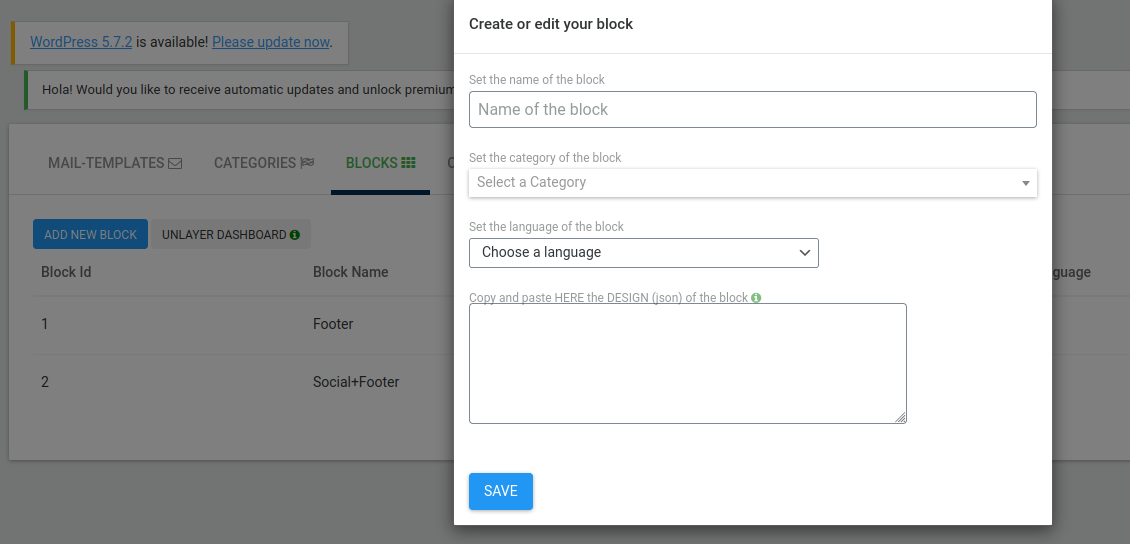Screen dimensions: 1130x544
Task: Focus the Name of the block field
Action: coord(752,110)
